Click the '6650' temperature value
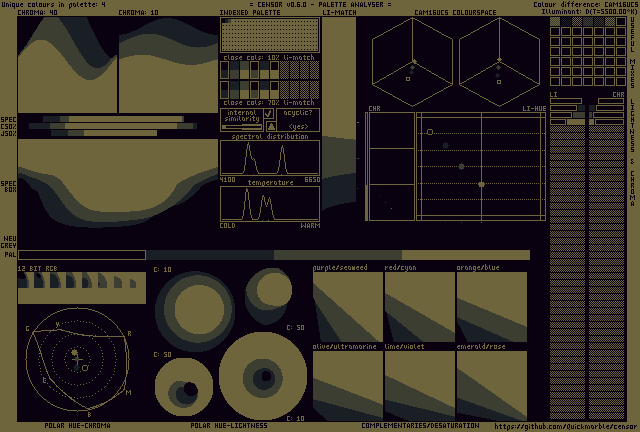The image size is (640, 432). [x=312, y=180]
